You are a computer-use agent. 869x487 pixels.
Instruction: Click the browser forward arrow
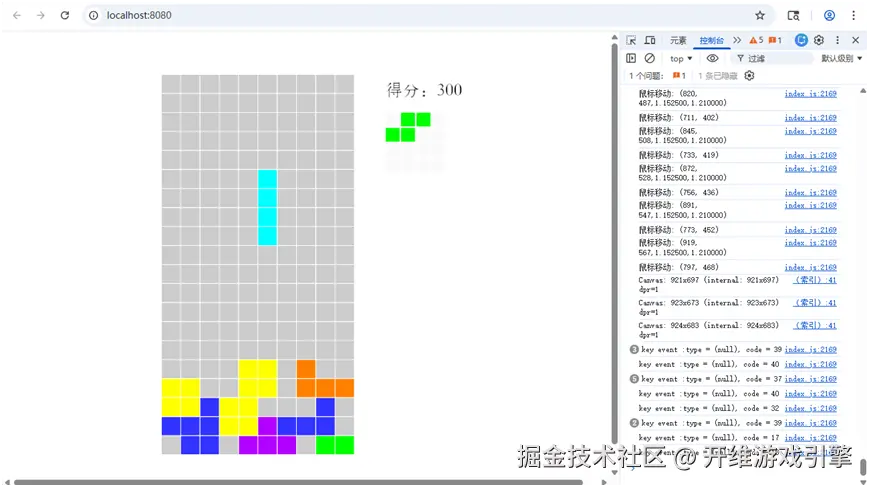point(40,16)
